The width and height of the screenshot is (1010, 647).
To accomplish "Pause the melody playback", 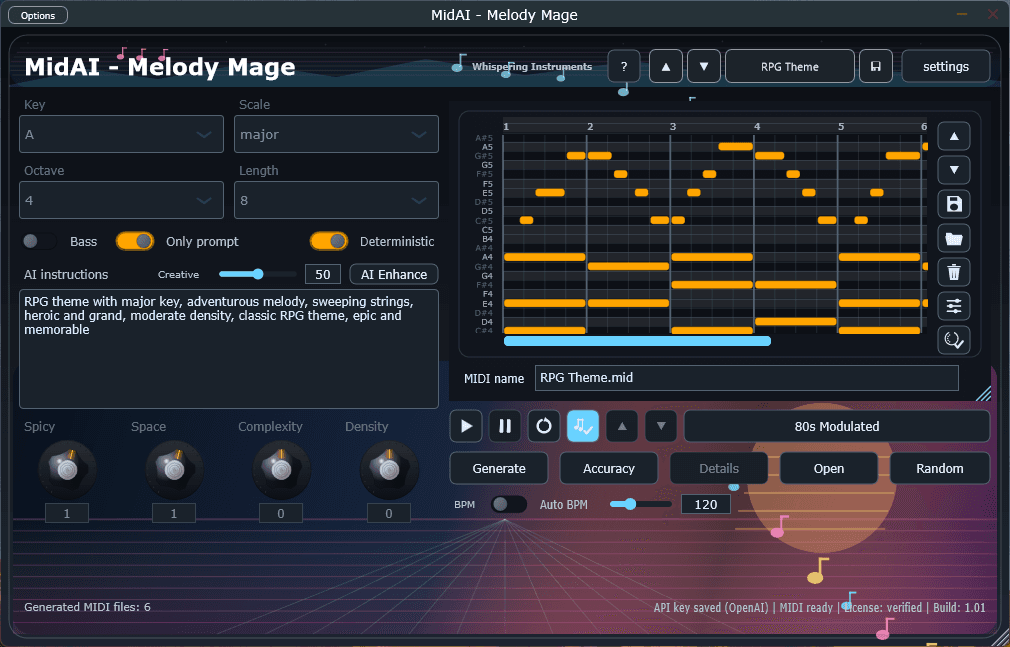I will (x=505, y=426).
